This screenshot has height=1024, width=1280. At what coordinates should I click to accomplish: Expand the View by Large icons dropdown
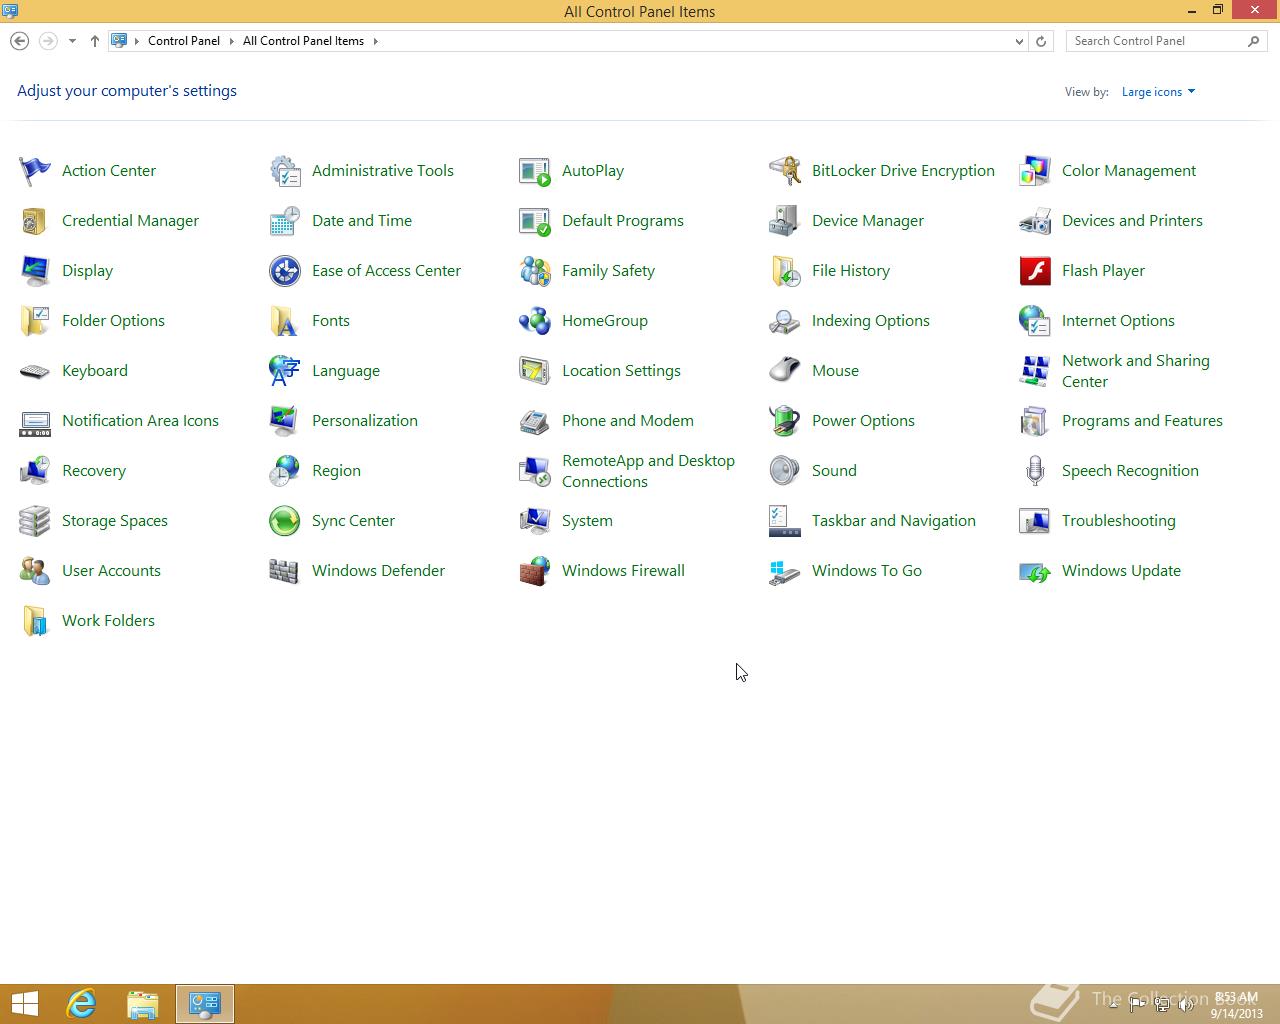click(1158, 92)
